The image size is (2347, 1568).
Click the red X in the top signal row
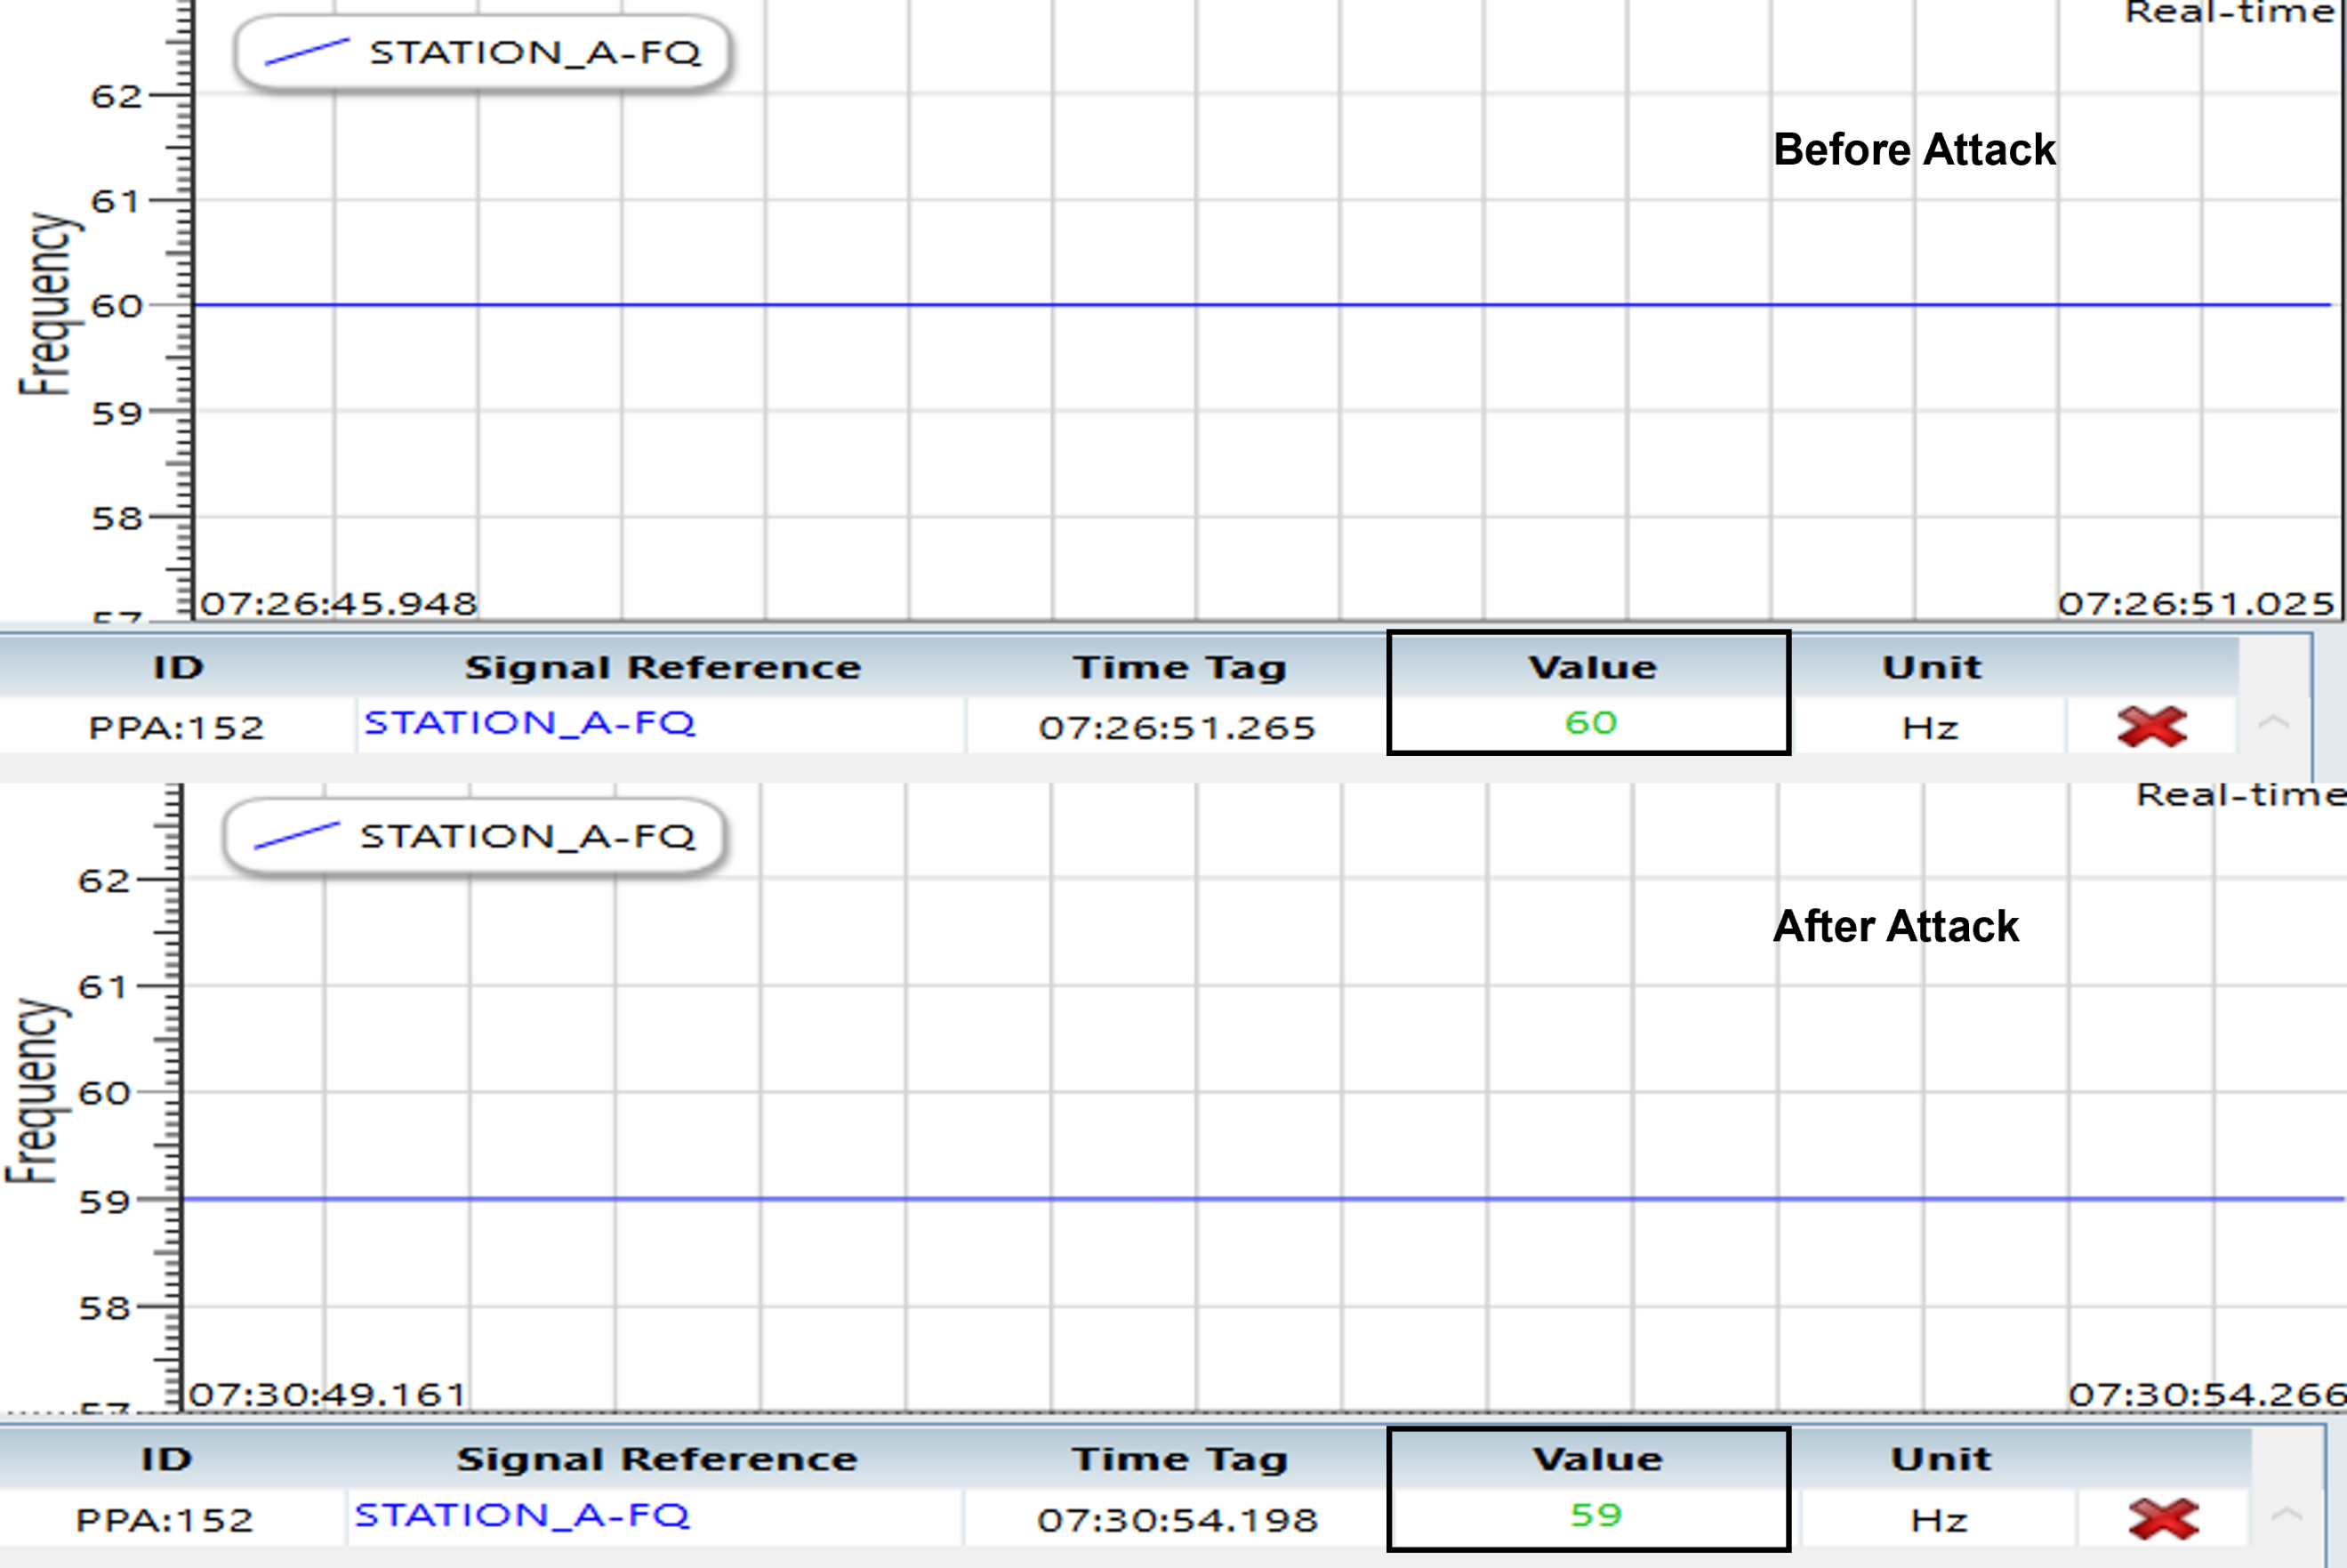(x=2152, y=726)
